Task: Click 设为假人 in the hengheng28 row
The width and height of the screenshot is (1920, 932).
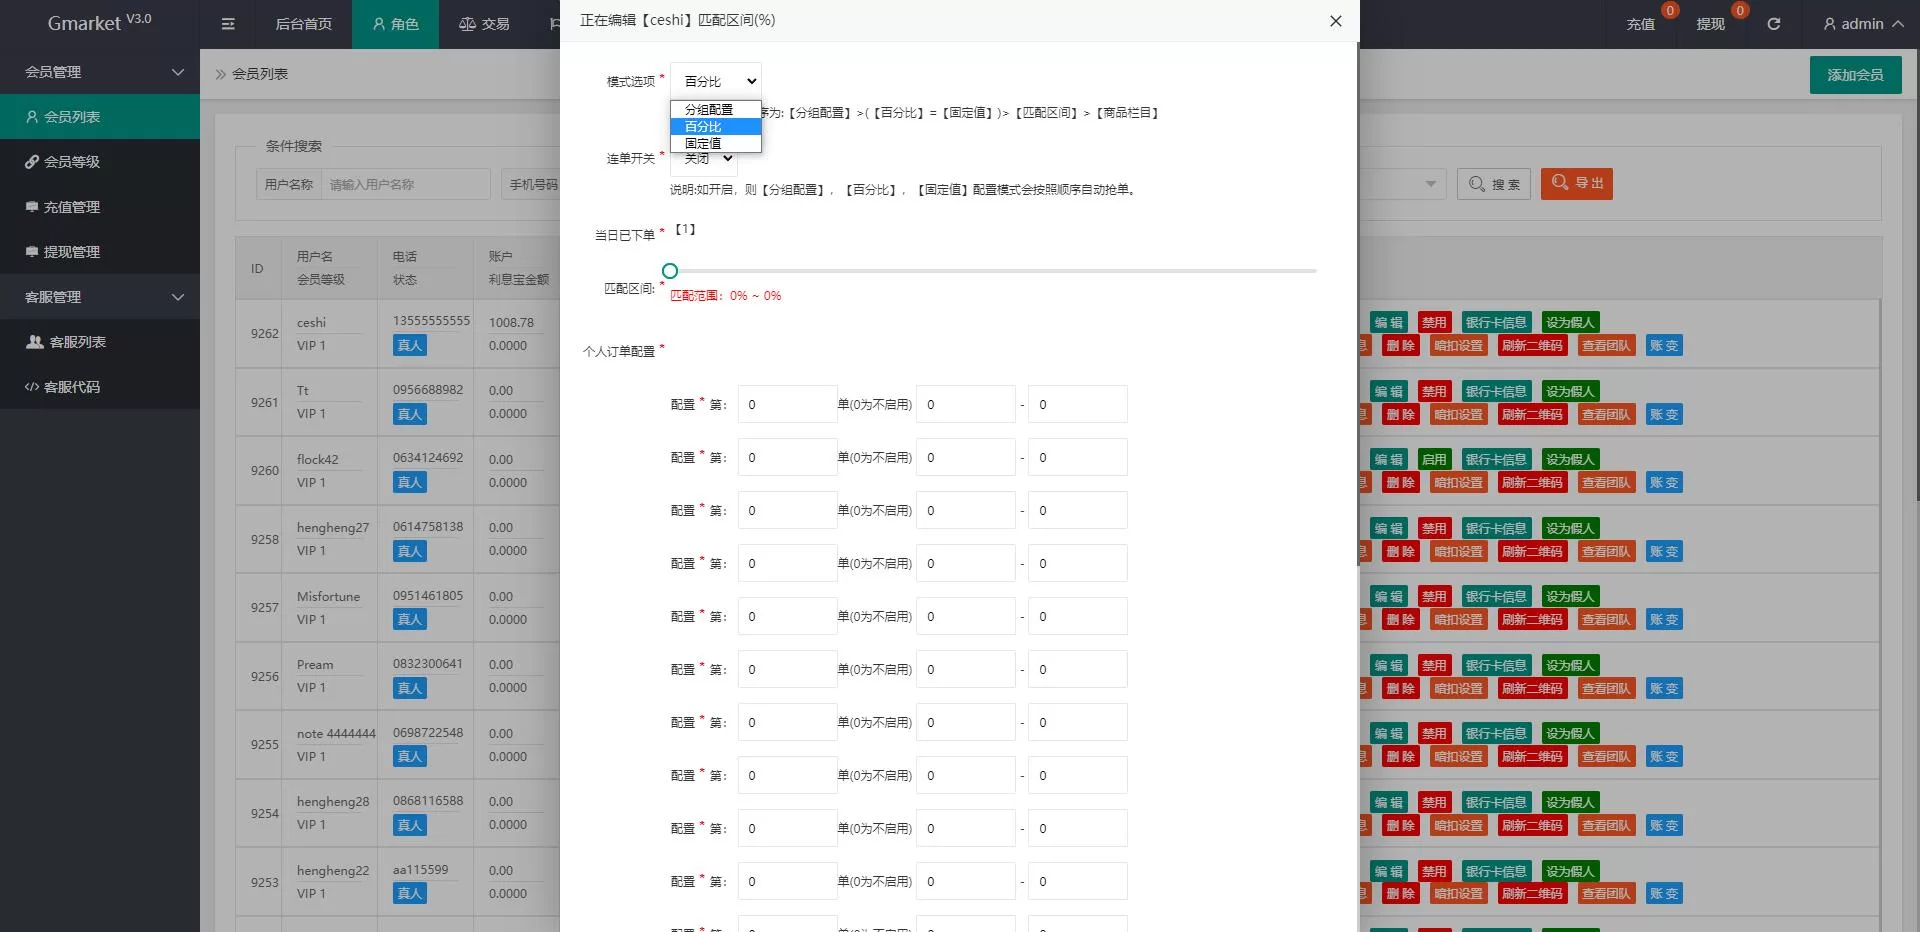Action: pyautogui.click(x=1570, y=802)
